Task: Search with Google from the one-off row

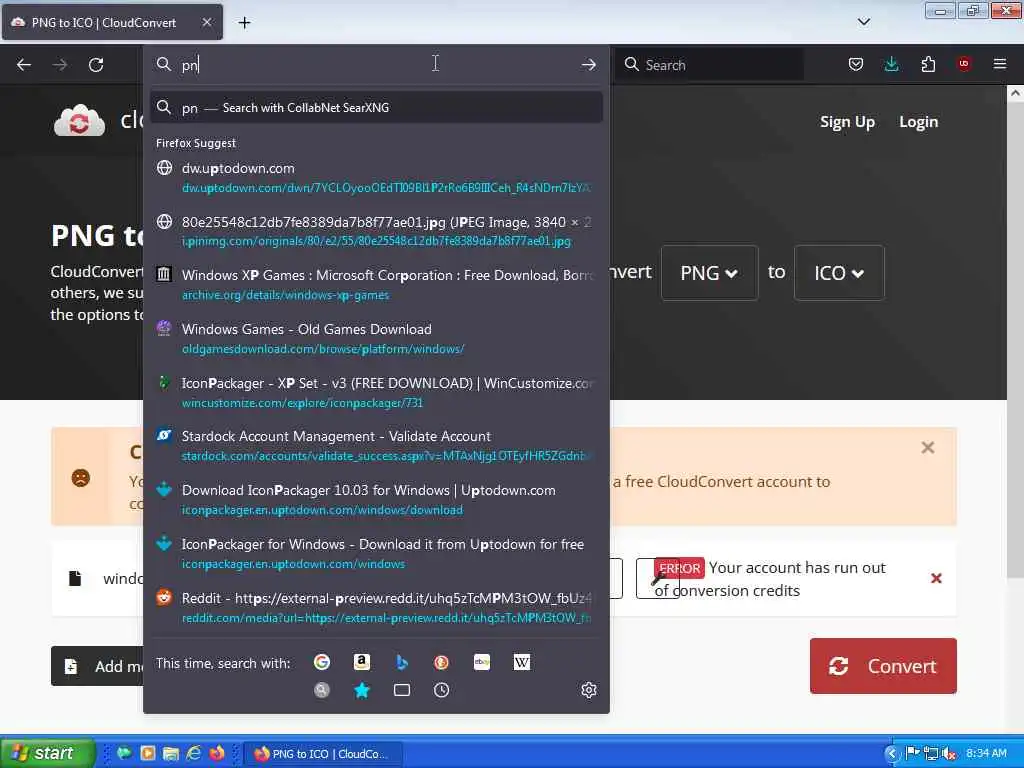Action: click(322, 662)
